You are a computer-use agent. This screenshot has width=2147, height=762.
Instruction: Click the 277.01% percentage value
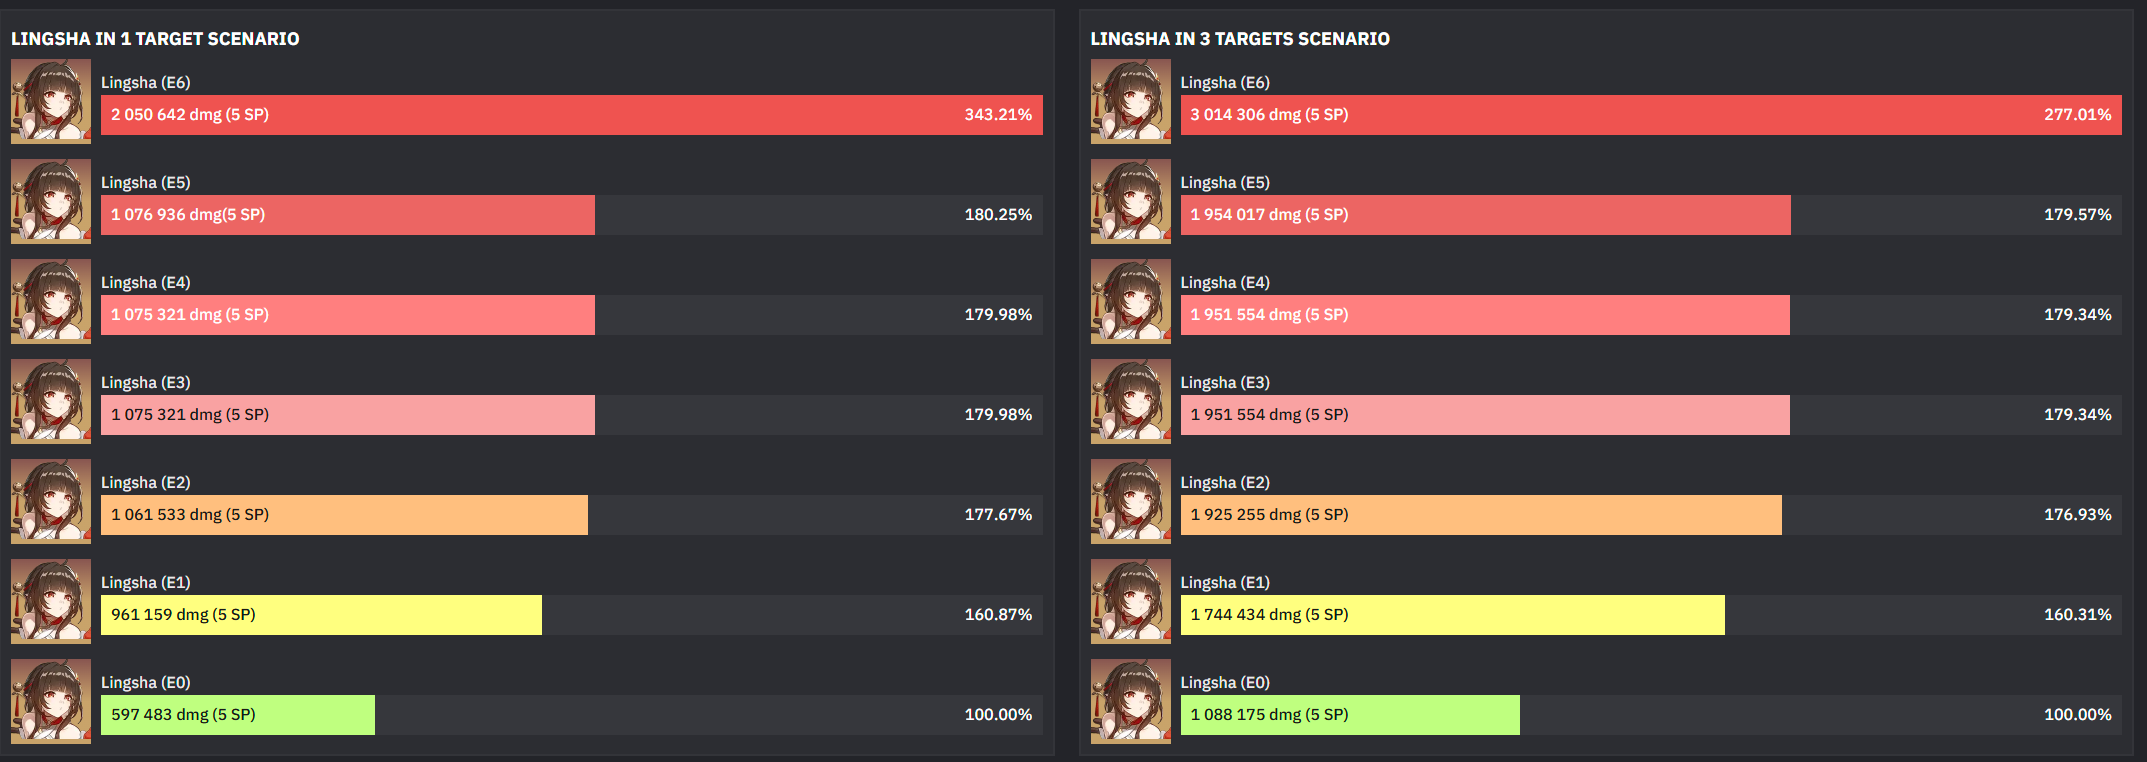point(2078,115)
